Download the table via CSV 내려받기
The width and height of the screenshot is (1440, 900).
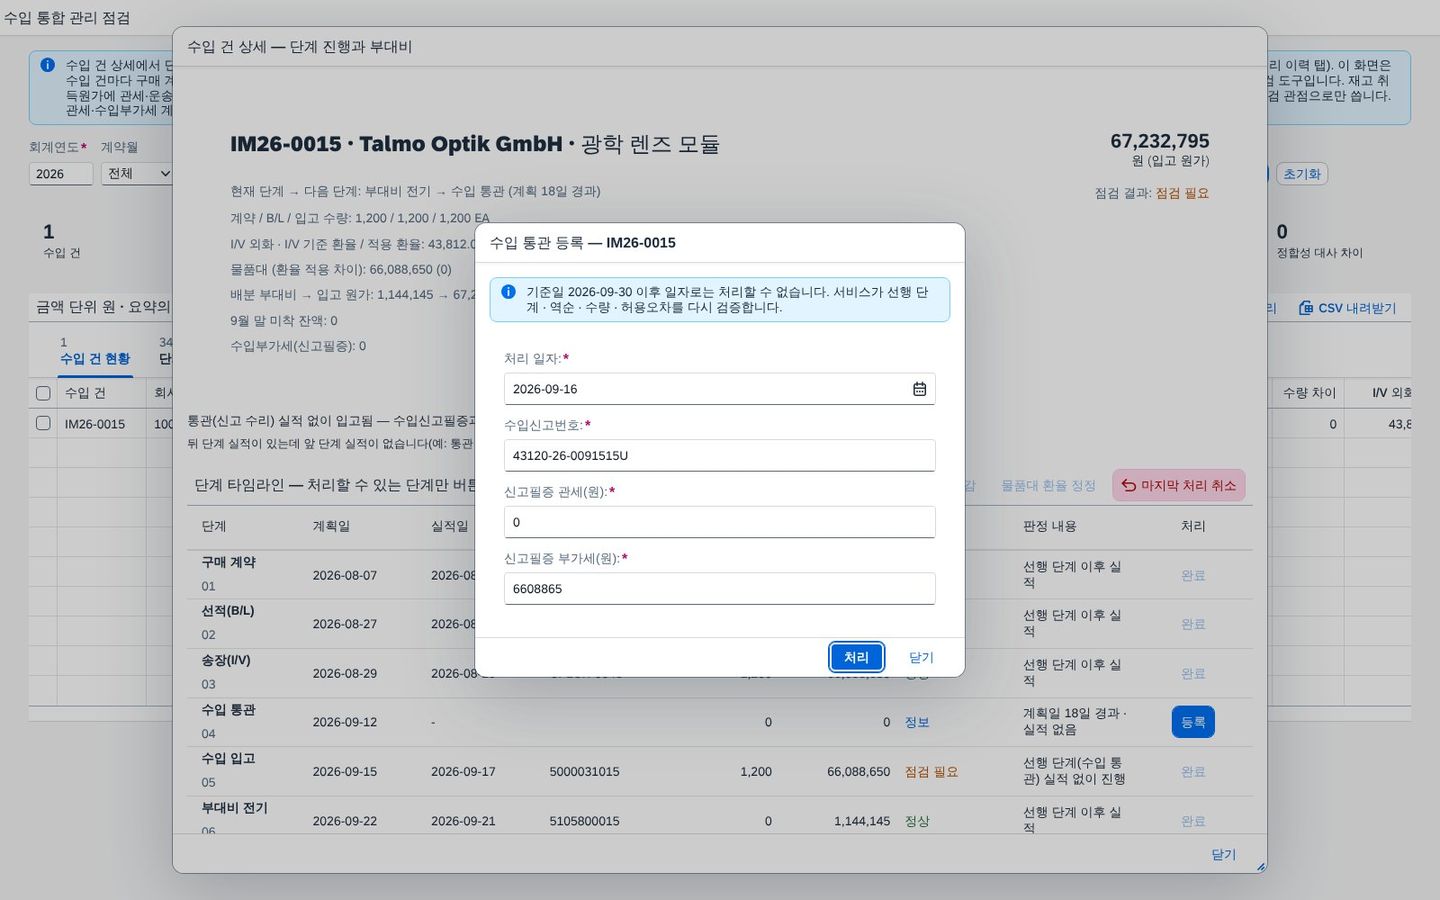(1347, 308)
